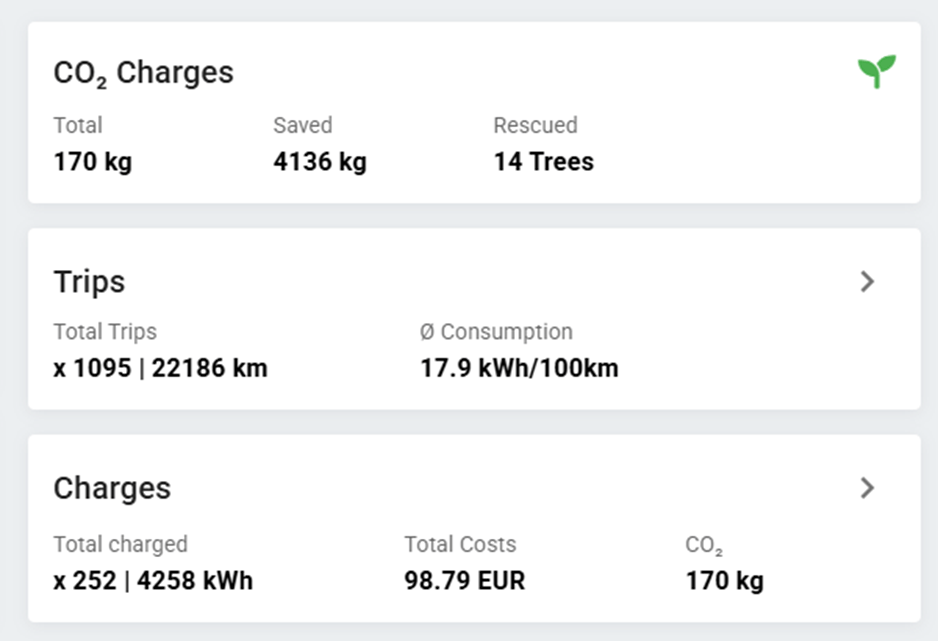Click the 17.9 kWh/100km consumption value

pyautogui.click(x=519, y=368)
